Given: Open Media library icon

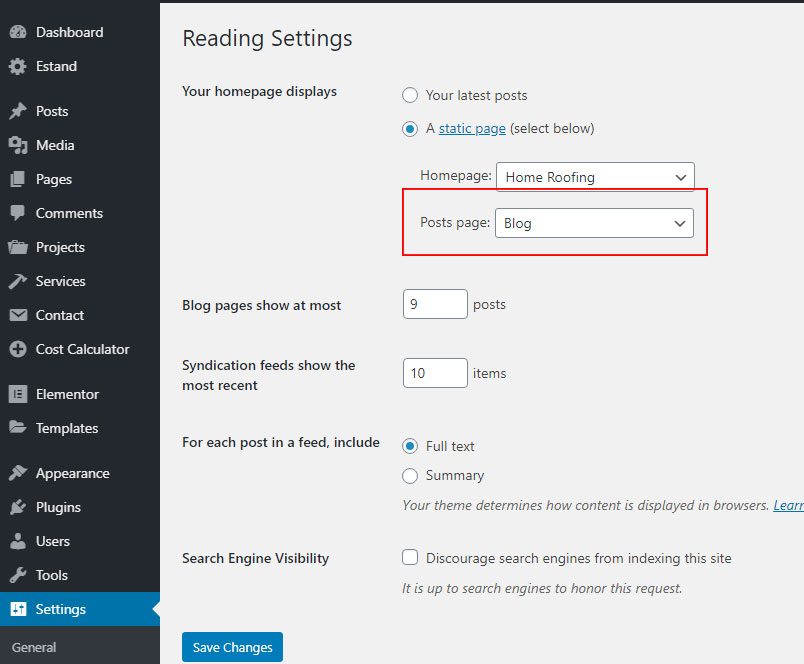Looking at the screenshot, I should 18,146.
